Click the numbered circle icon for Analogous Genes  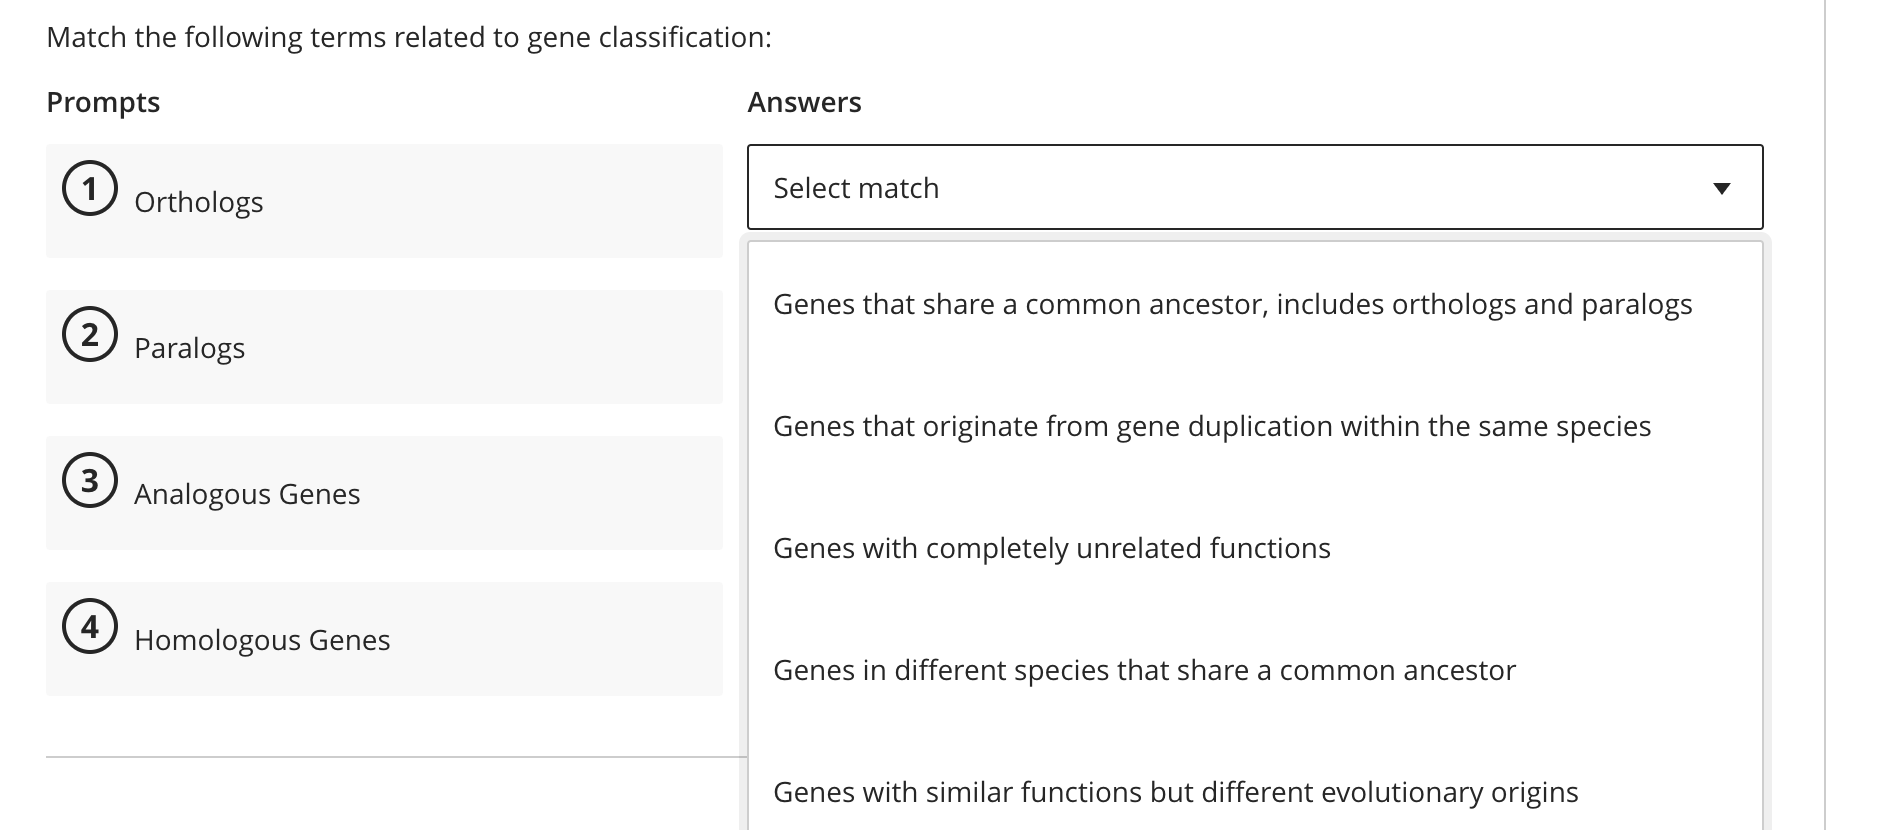coord(90,479)
